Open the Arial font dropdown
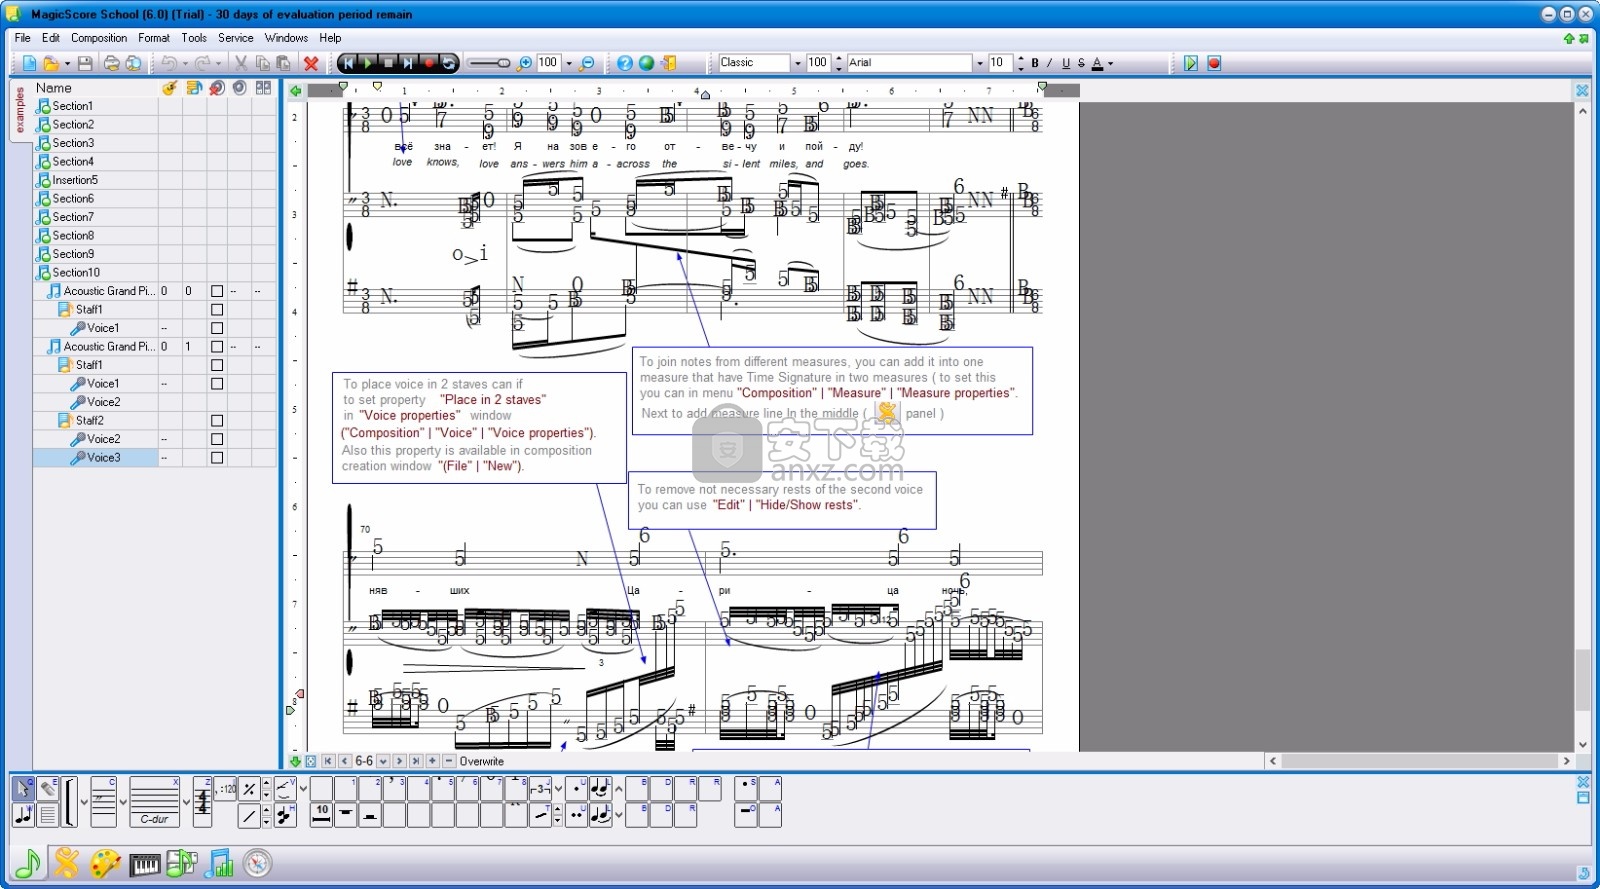 click(x=979, y=63)
